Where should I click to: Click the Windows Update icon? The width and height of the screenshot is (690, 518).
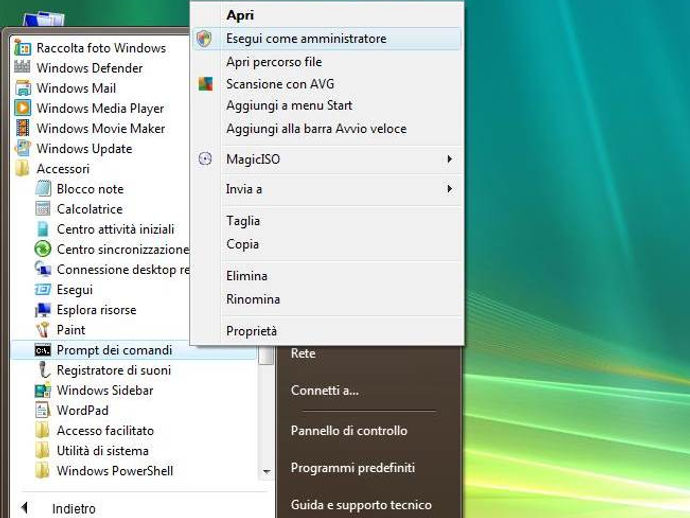(x=22, y=148)
